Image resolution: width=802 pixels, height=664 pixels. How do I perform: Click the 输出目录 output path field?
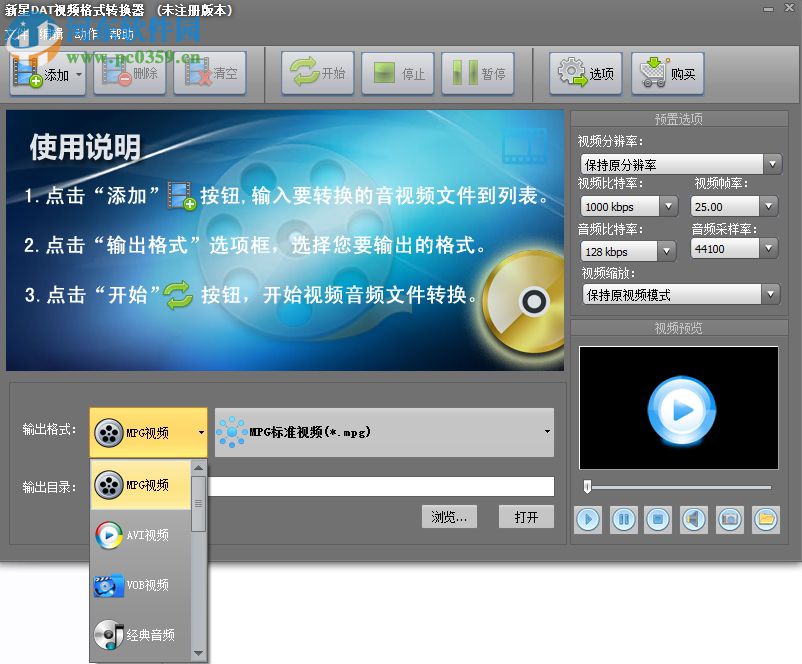(380, 486)
